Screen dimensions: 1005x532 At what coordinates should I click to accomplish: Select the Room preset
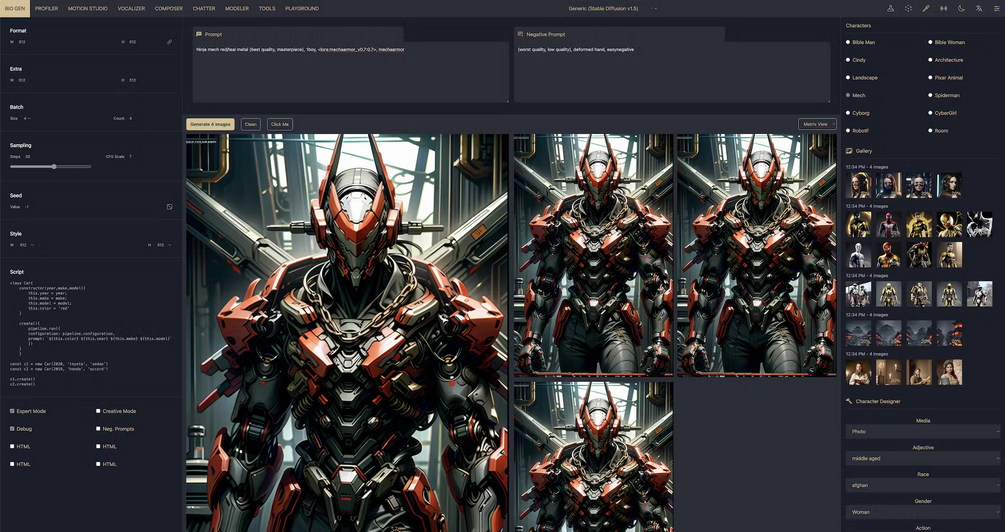(938, 131)
